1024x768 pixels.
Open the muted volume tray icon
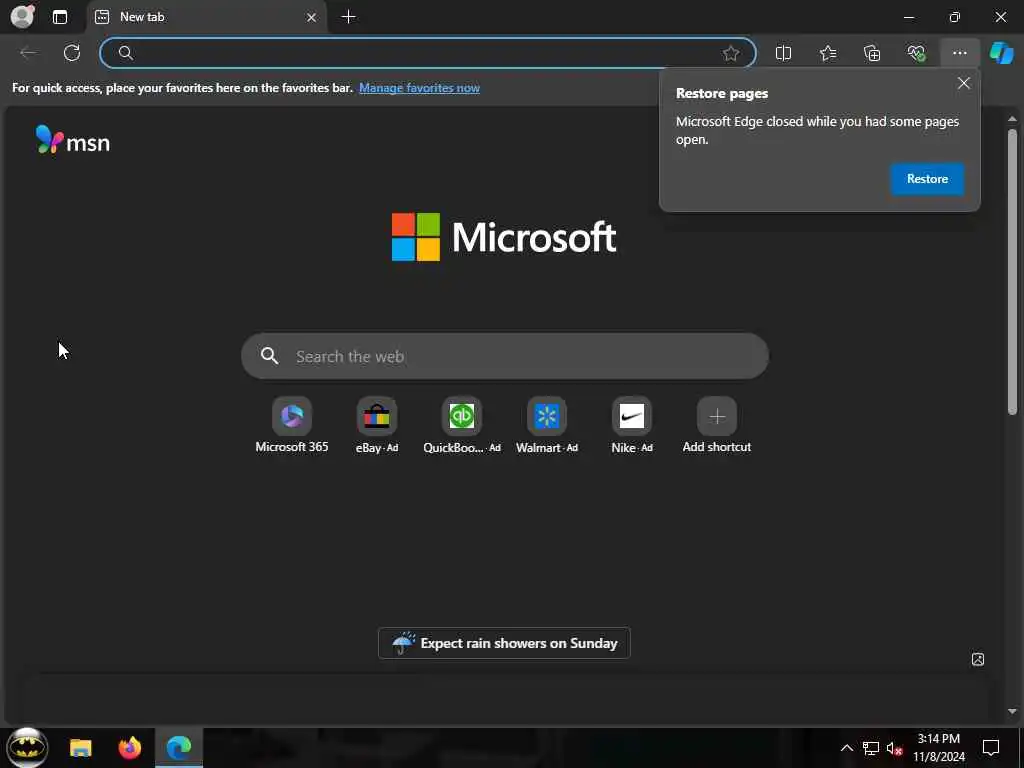click(x=895, y=748)
